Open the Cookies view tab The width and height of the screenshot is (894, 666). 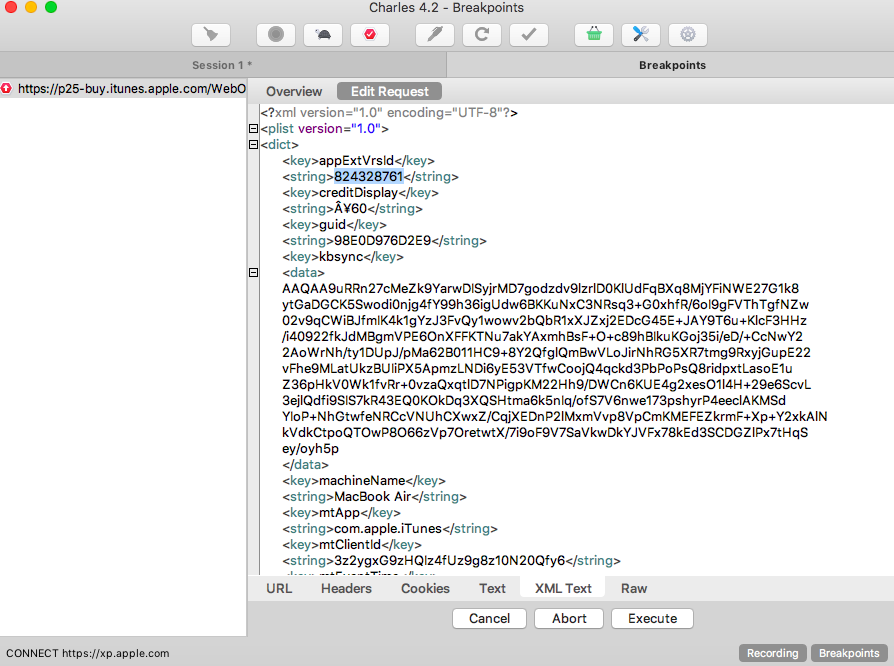tap(425, 588)
